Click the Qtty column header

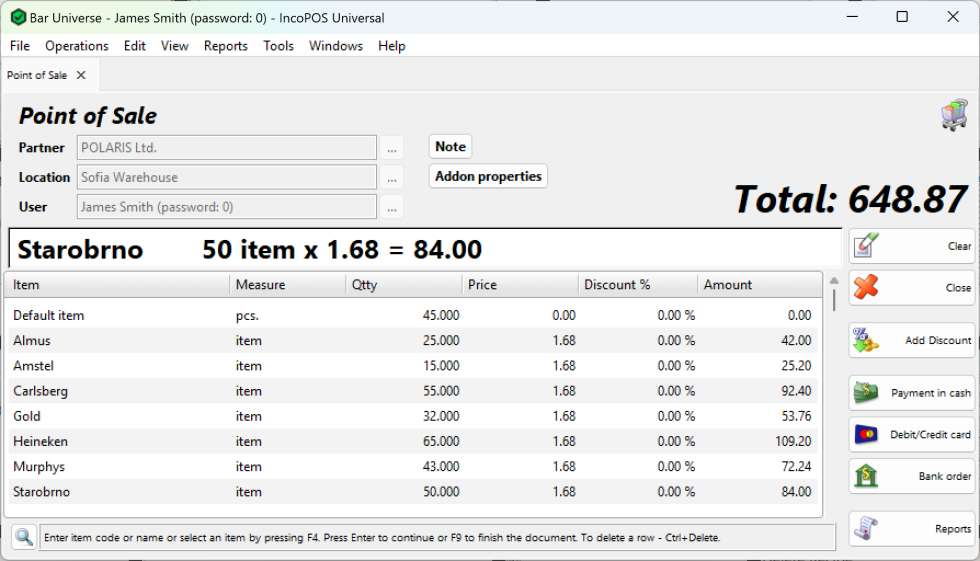(x=404, y=285)
